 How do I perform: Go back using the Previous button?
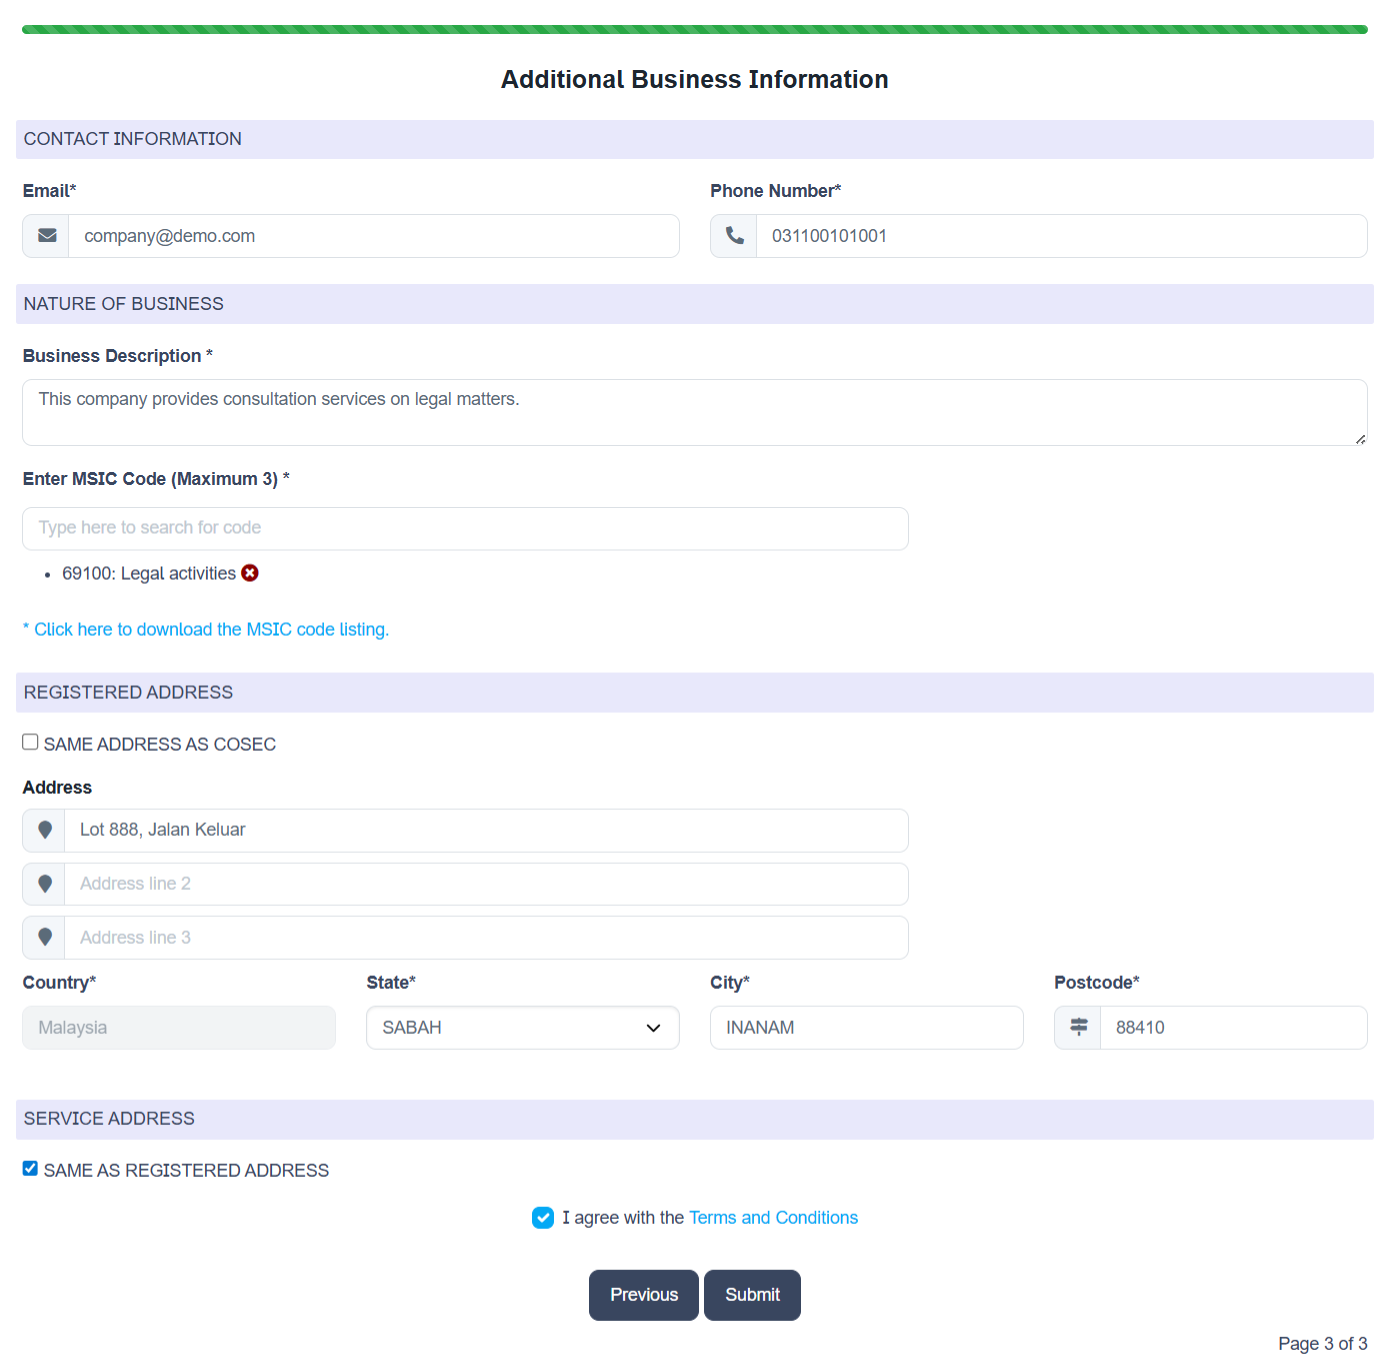[x=643, y=1295]
